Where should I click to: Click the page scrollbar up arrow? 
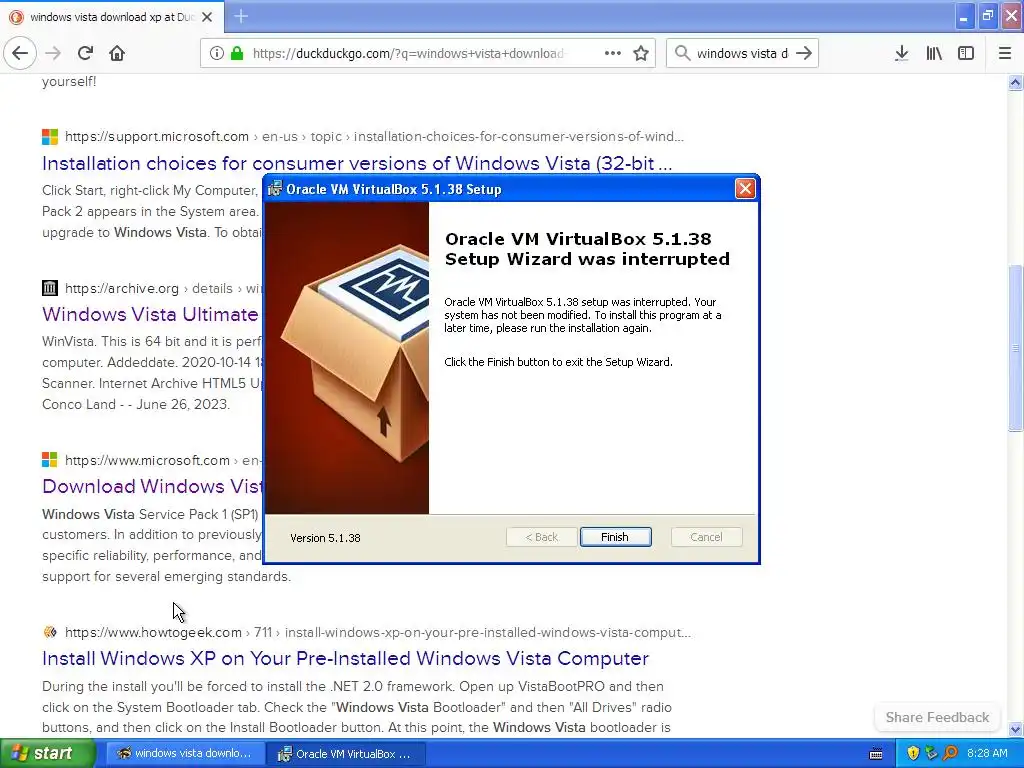click(x=1015, y=82)
